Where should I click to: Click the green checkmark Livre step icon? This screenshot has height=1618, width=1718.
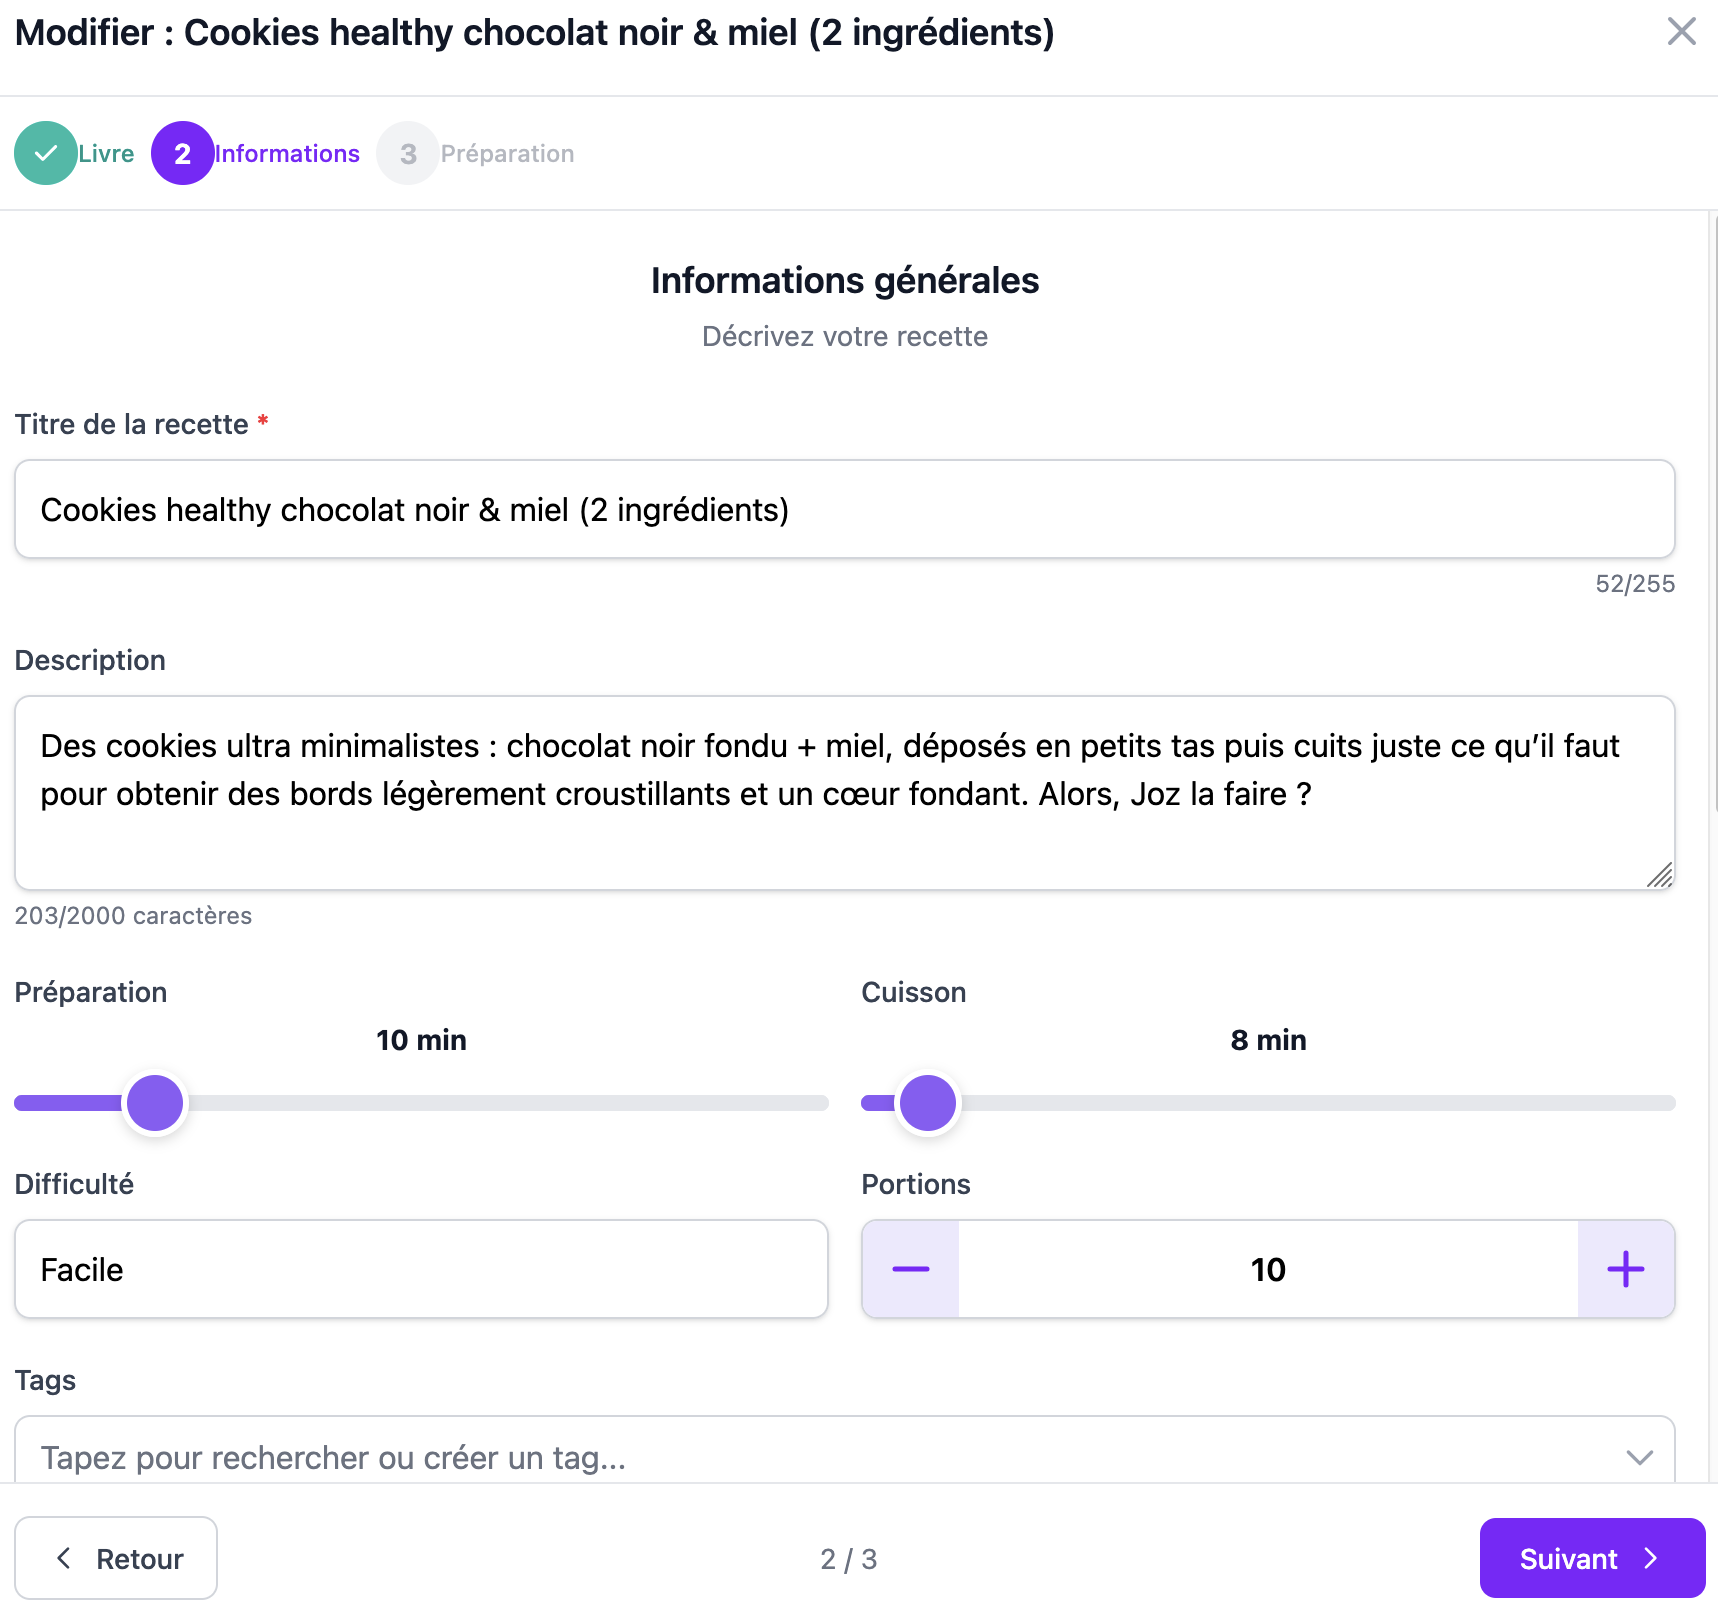(46, 153)
